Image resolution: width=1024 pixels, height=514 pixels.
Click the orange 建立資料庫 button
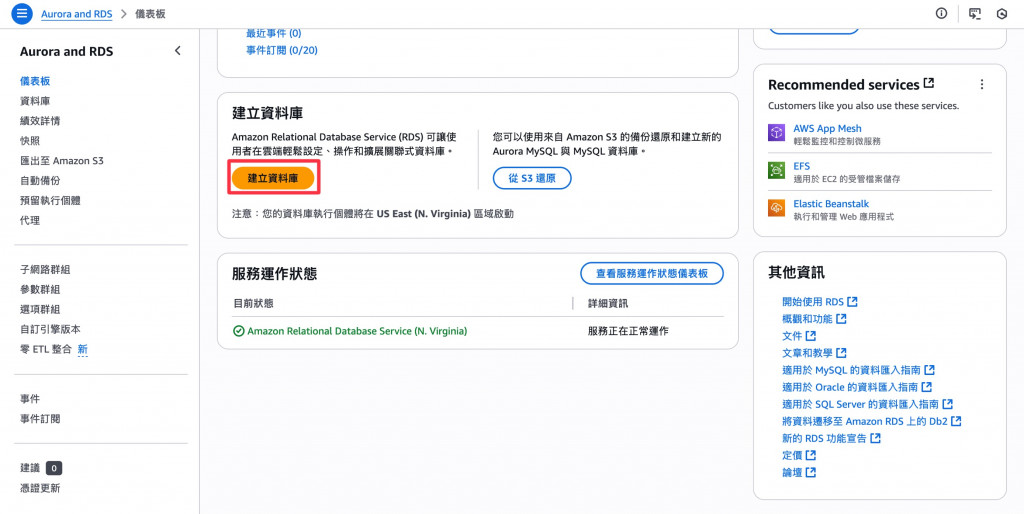coord(274,178)
